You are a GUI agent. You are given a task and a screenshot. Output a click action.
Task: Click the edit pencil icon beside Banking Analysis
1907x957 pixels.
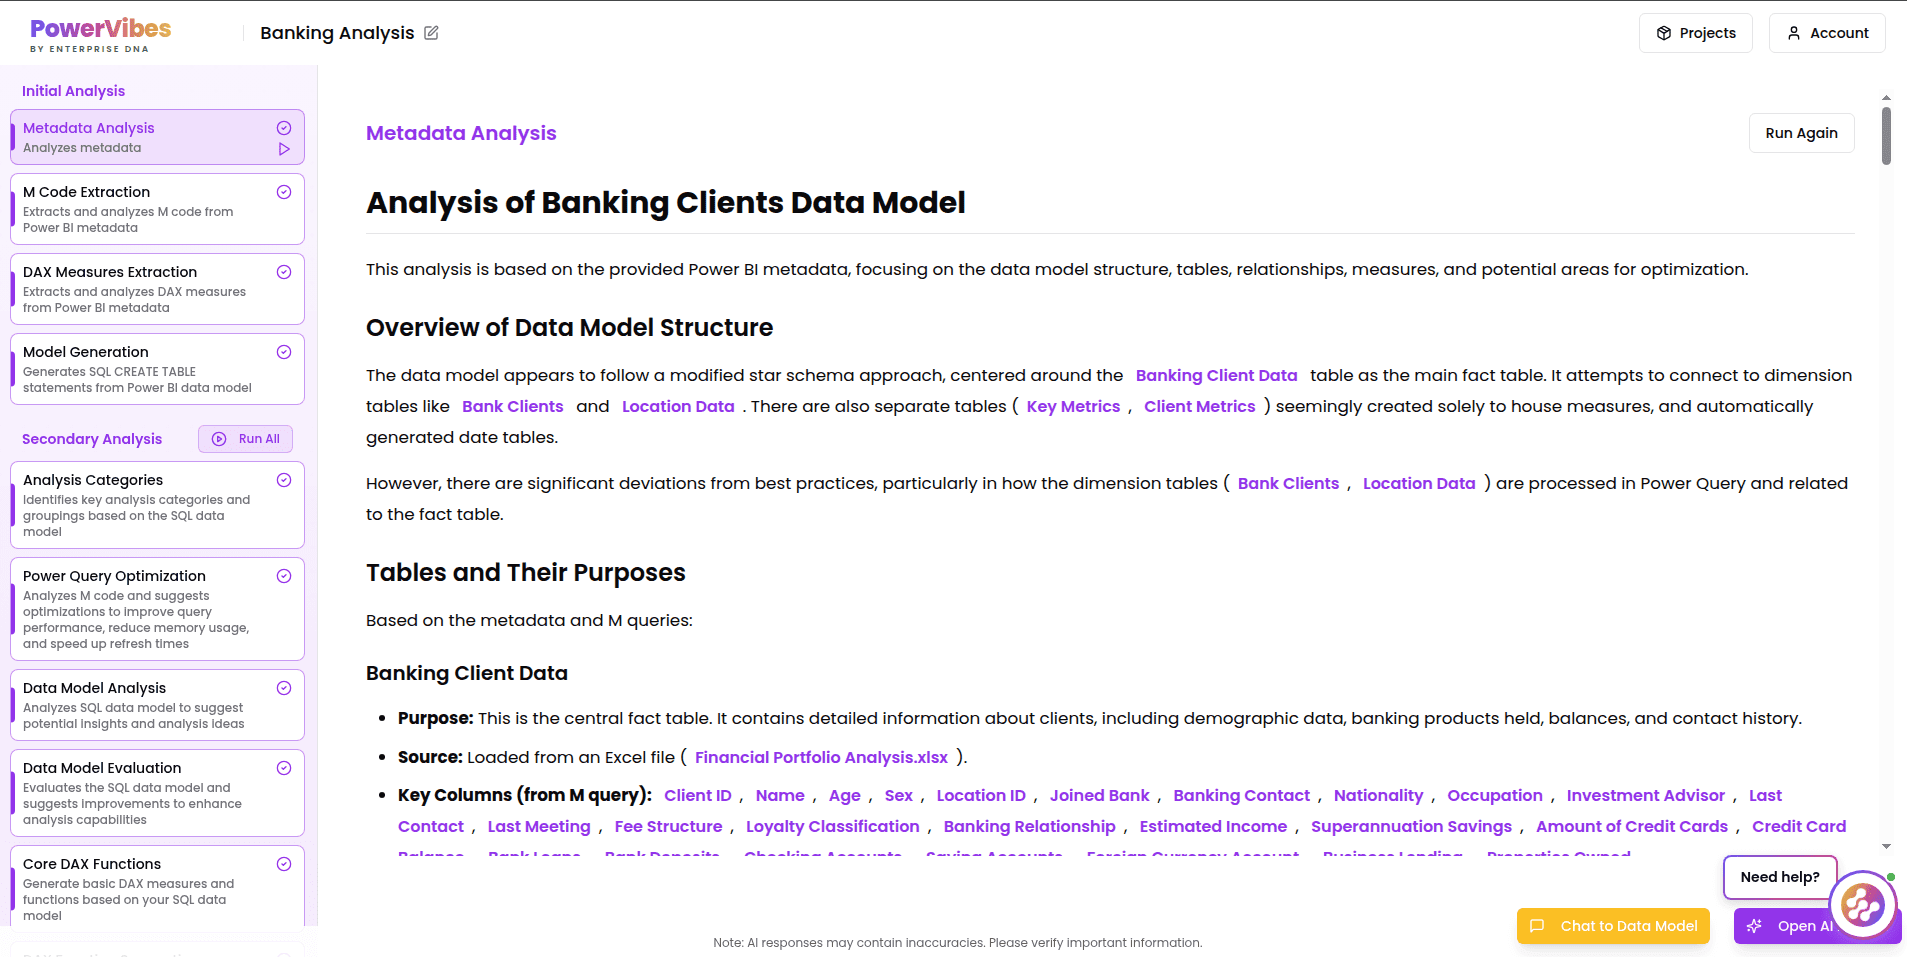(x=431, y=33)
